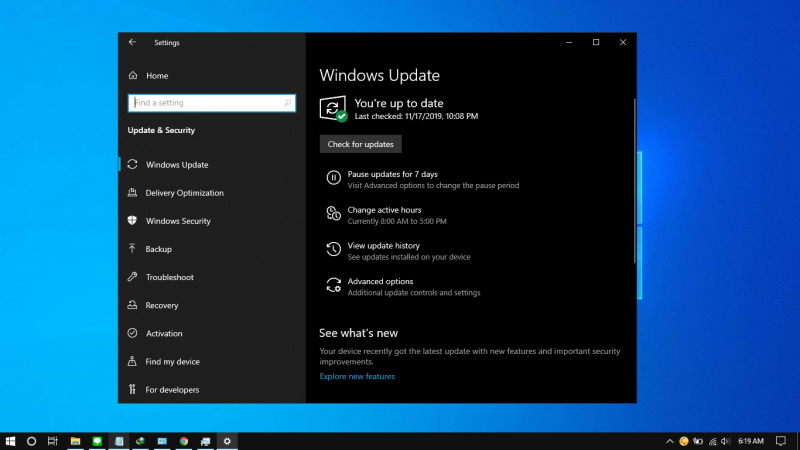Click the Recovery icon in sidebar
Screen dimensions: 800x450
point(132,305)
